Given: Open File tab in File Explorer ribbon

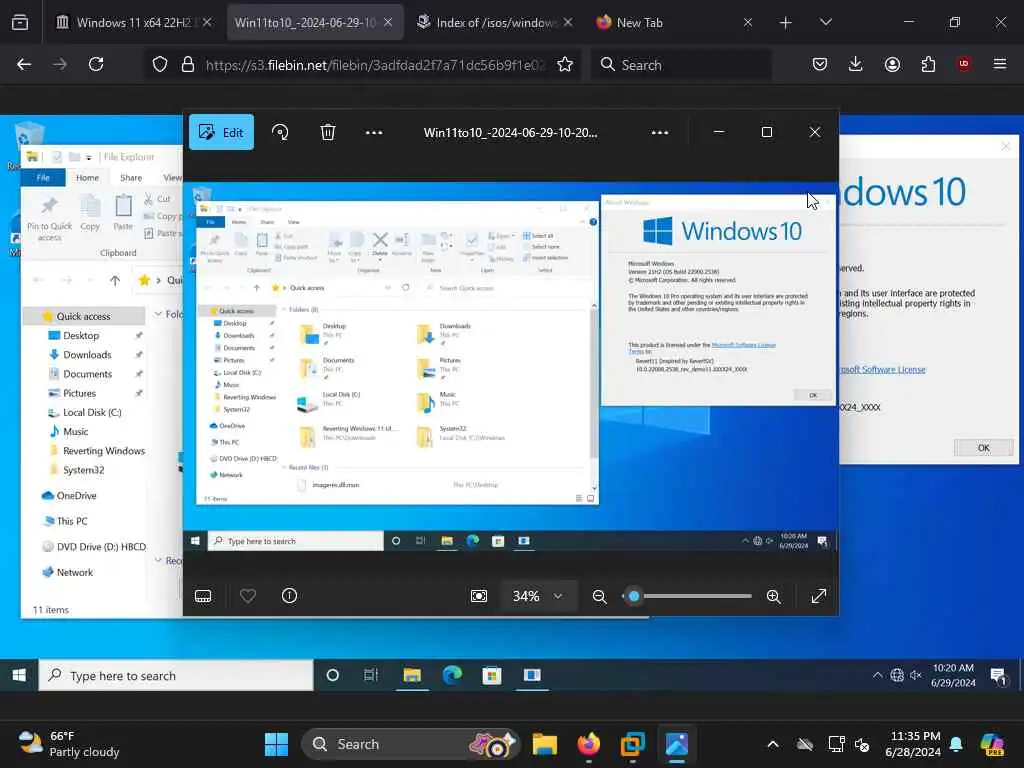Looking at the screenshot, I should (43, 178).
